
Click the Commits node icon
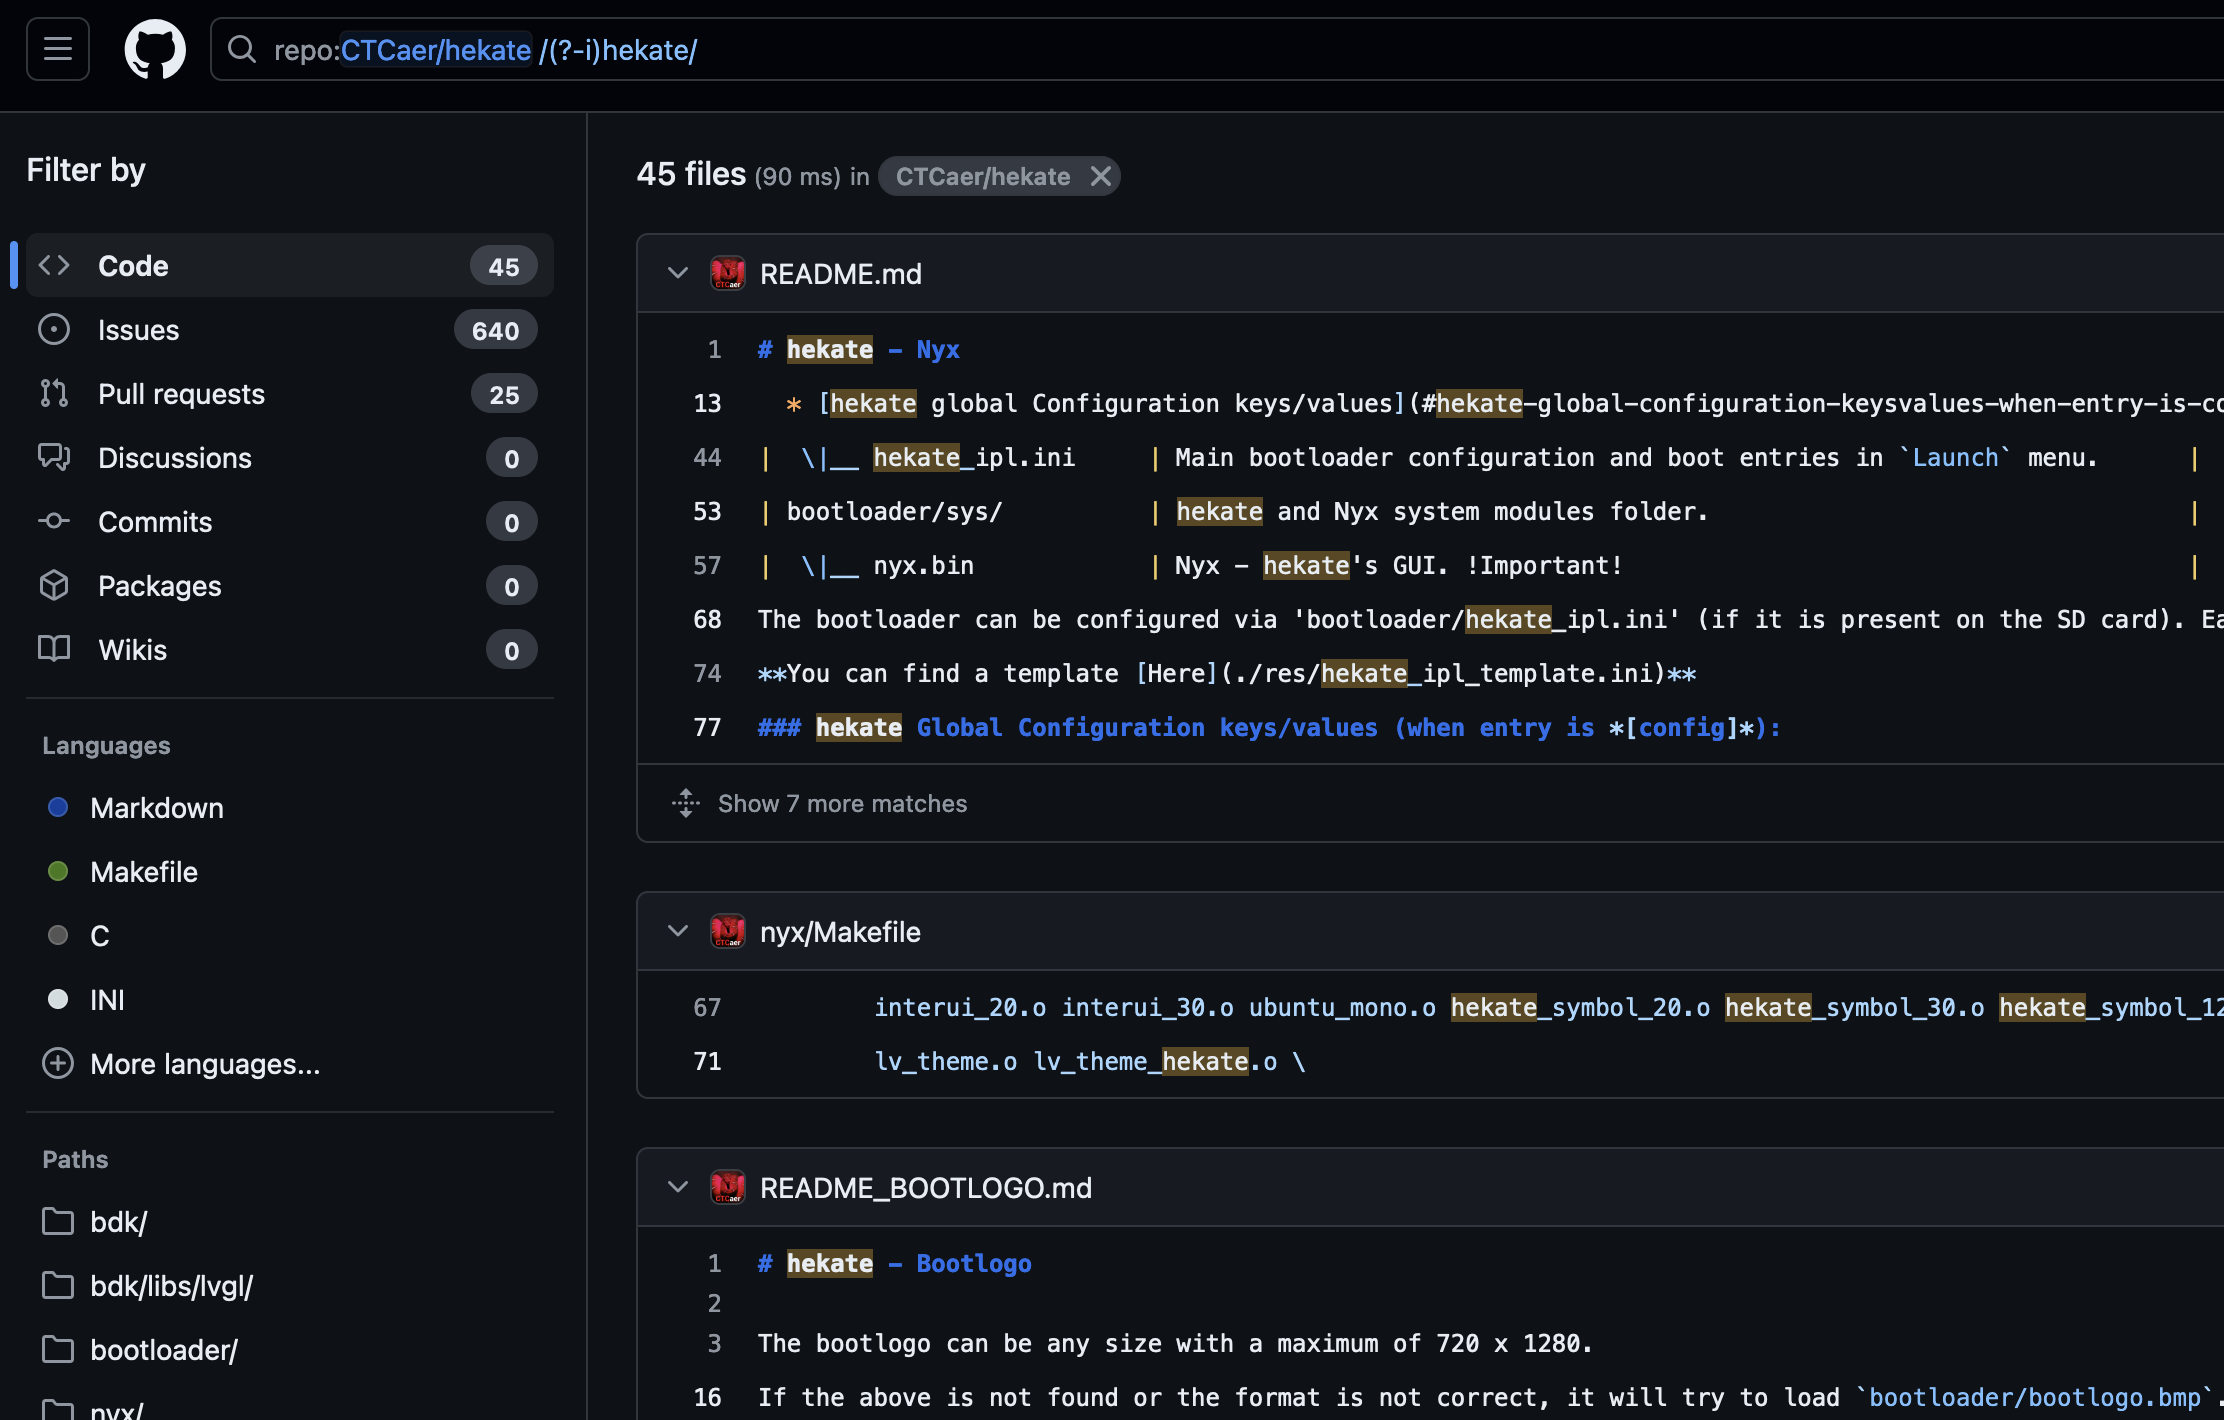tap(54, 521)
